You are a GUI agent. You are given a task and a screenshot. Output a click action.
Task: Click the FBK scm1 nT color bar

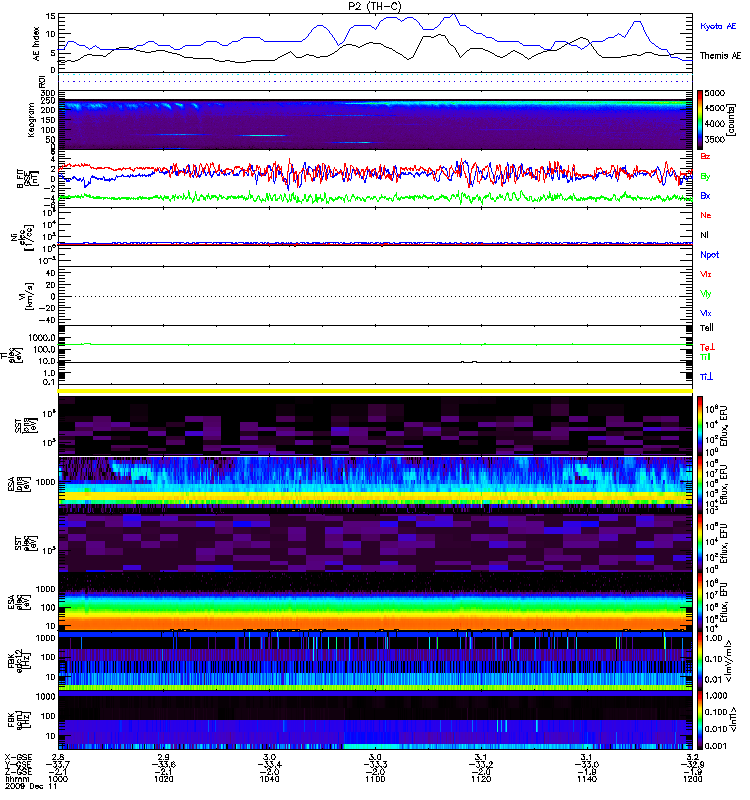700,720
